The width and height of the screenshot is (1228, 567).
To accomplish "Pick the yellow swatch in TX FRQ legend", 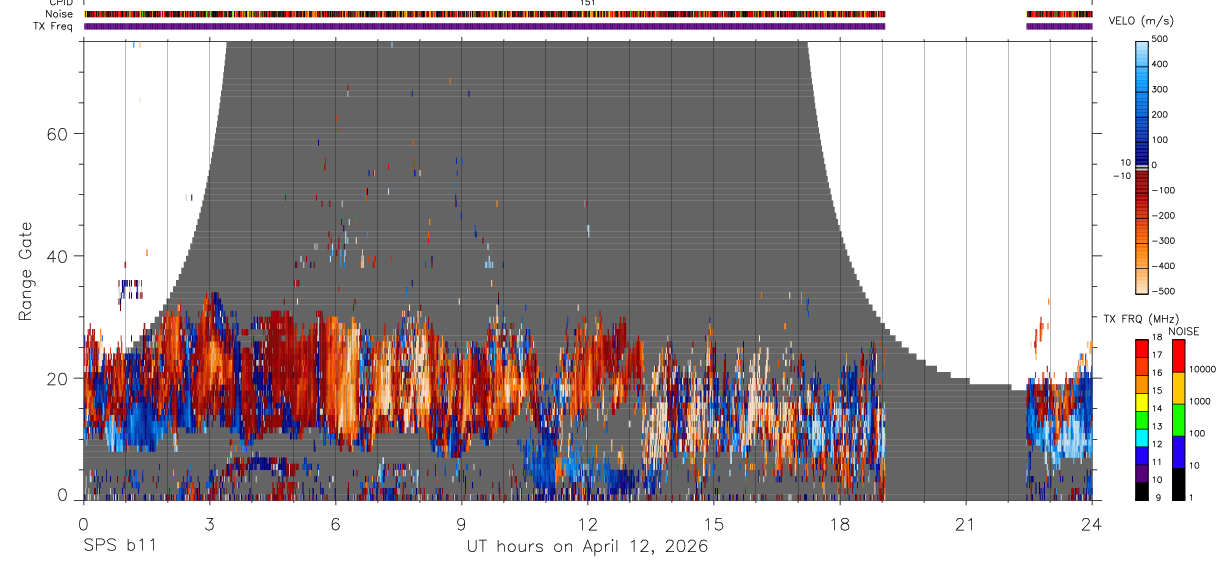I will point(1142,402).
